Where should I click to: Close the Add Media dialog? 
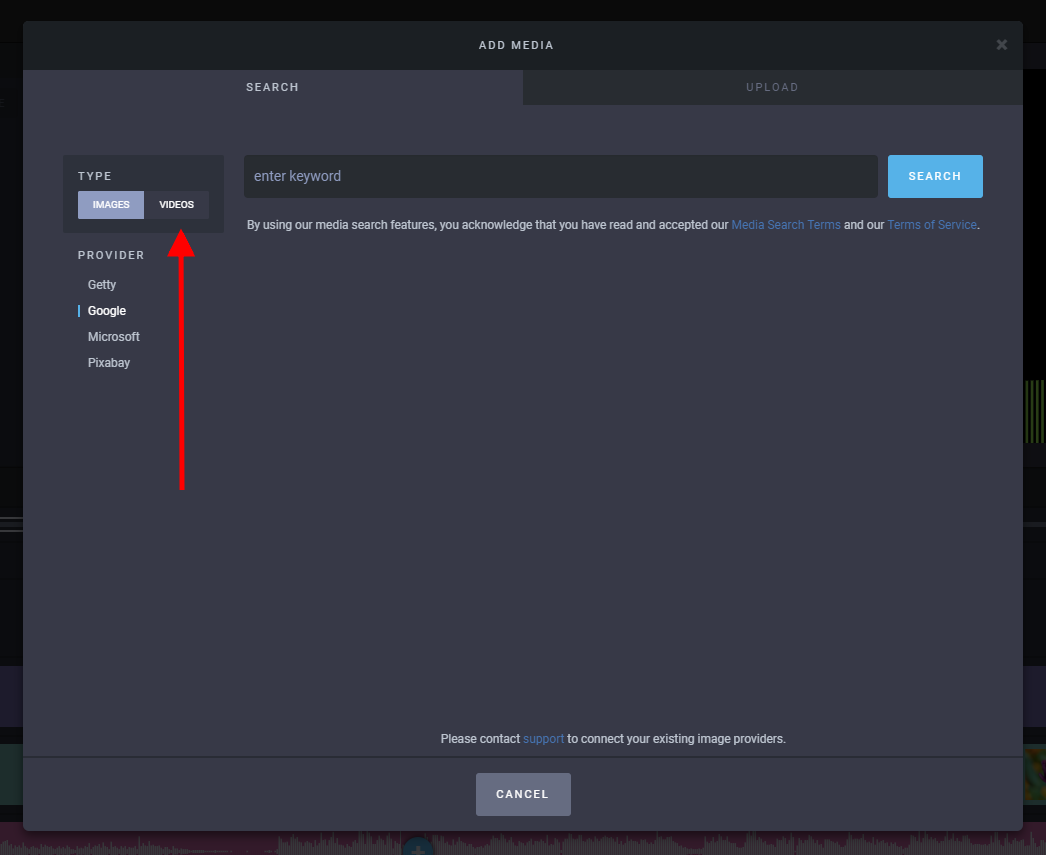1001,45
